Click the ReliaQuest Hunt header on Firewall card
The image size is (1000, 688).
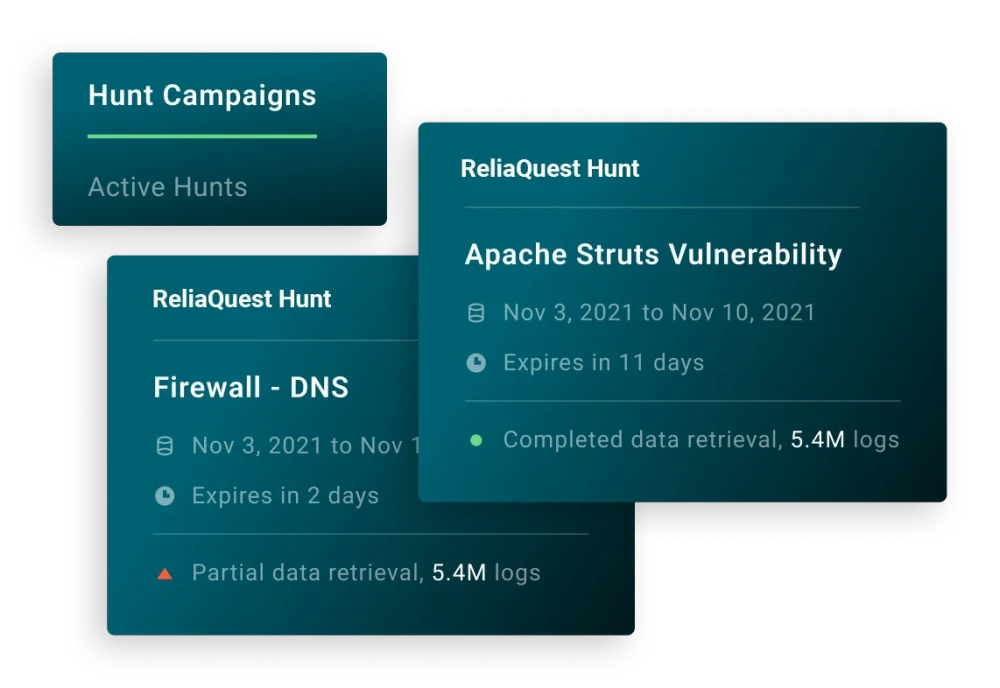242,298
